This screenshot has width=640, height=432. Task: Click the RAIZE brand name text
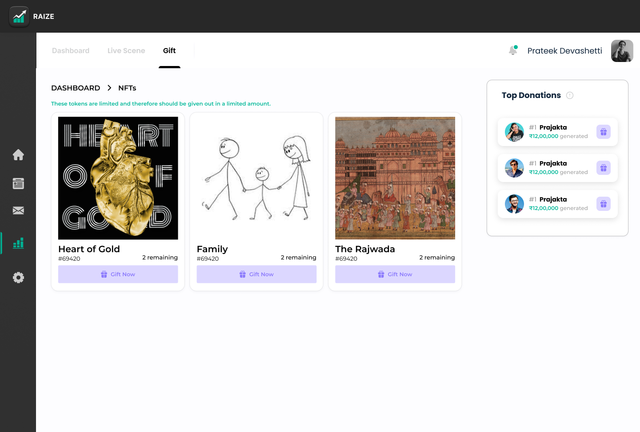coord(44,16)
